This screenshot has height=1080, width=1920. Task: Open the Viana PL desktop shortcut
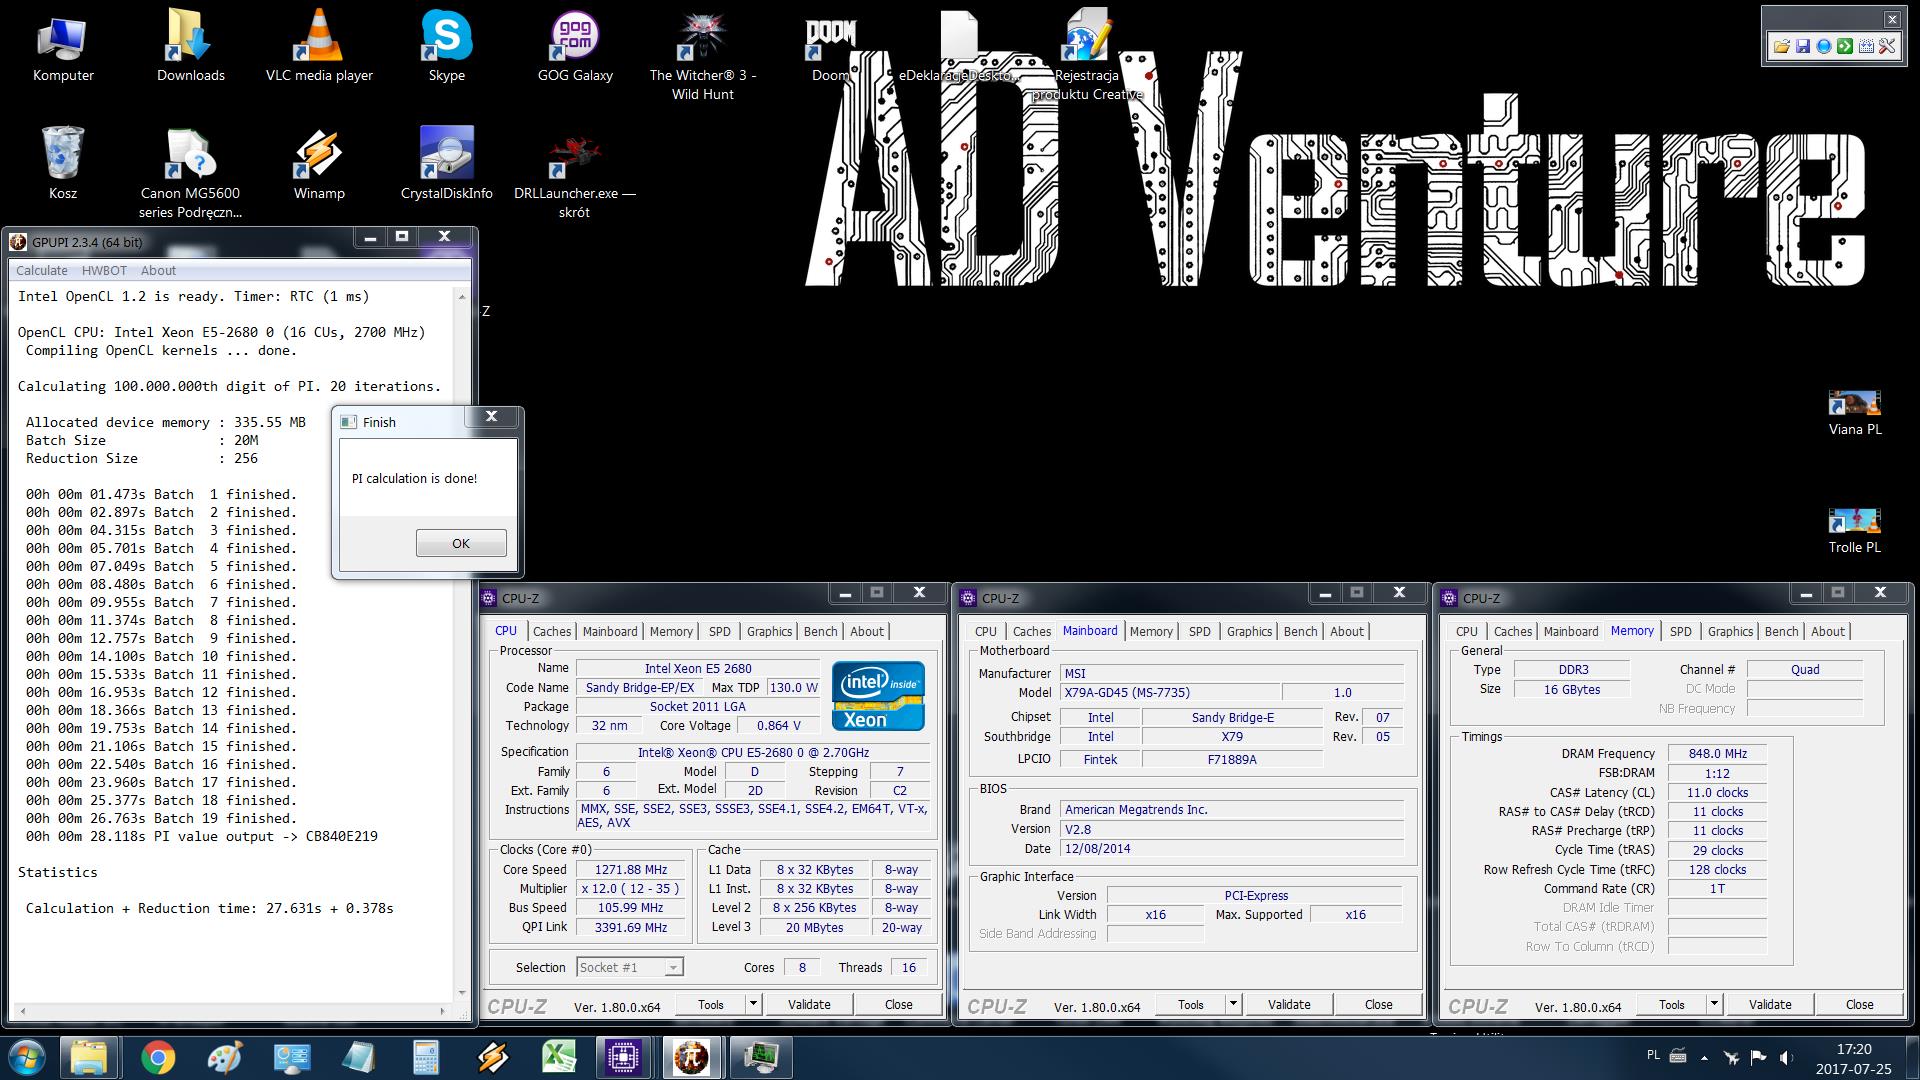[1855, 412]
